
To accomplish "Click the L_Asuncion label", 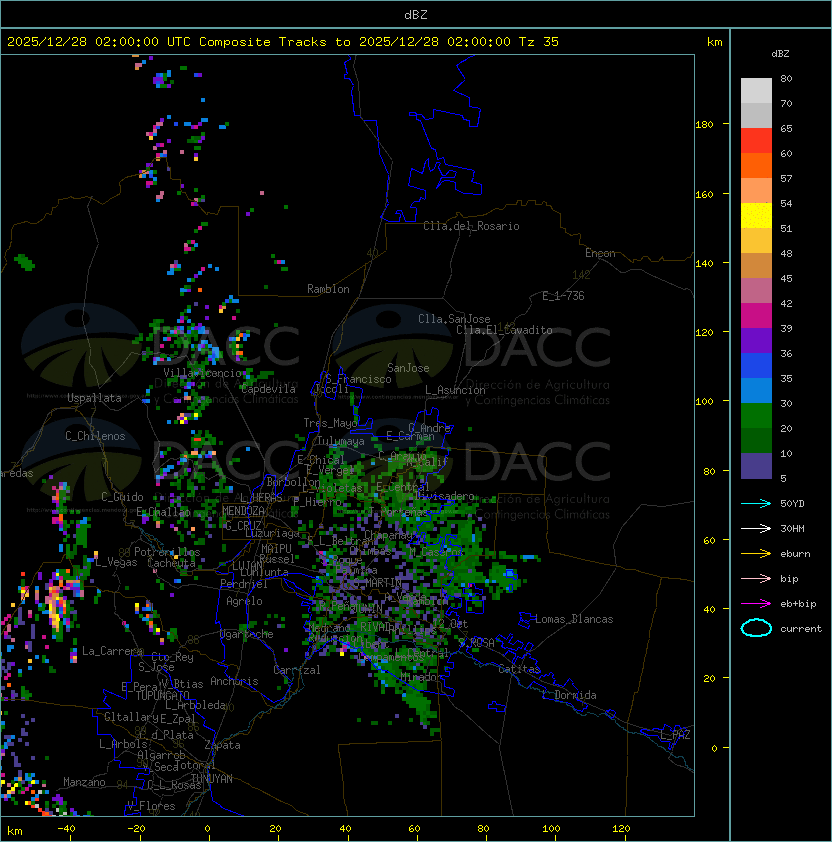I will (x=455, y=390).
